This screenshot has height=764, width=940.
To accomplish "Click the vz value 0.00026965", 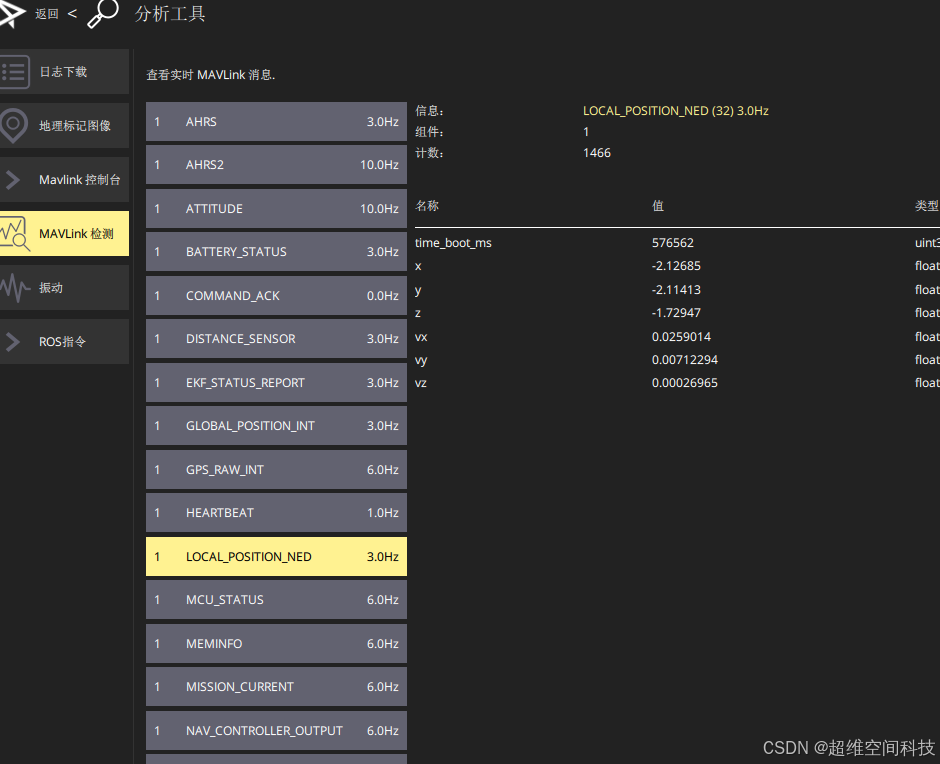I will [x=685, y=383].
